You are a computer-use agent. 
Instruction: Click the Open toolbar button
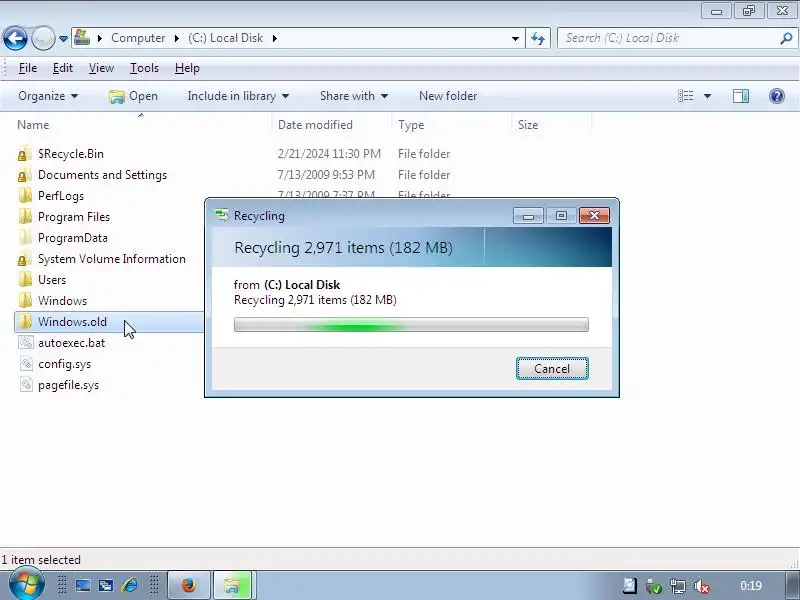pos(134,96)
